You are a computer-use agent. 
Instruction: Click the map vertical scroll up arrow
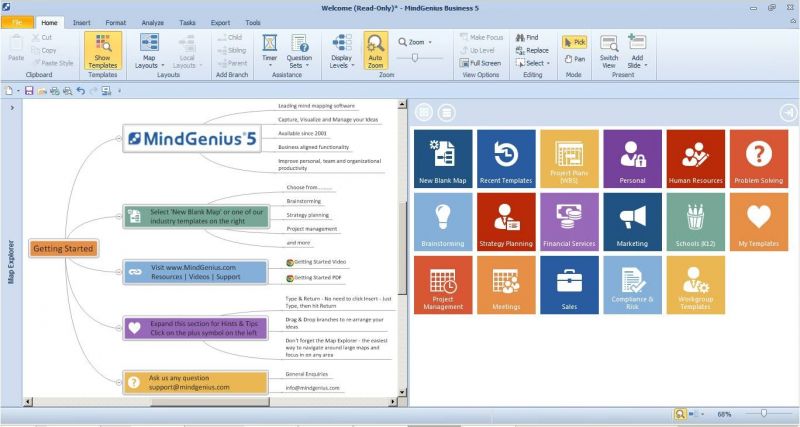pos(402,104)
